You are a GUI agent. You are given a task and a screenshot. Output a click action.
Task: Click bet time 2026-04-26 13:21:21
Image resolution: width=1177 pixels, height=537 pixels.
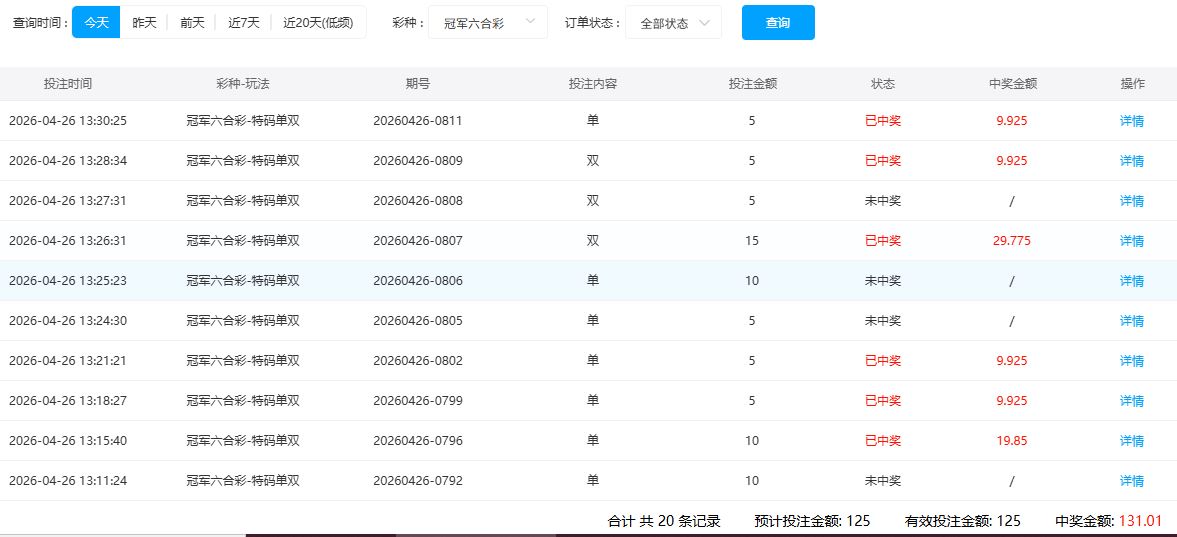68,361
